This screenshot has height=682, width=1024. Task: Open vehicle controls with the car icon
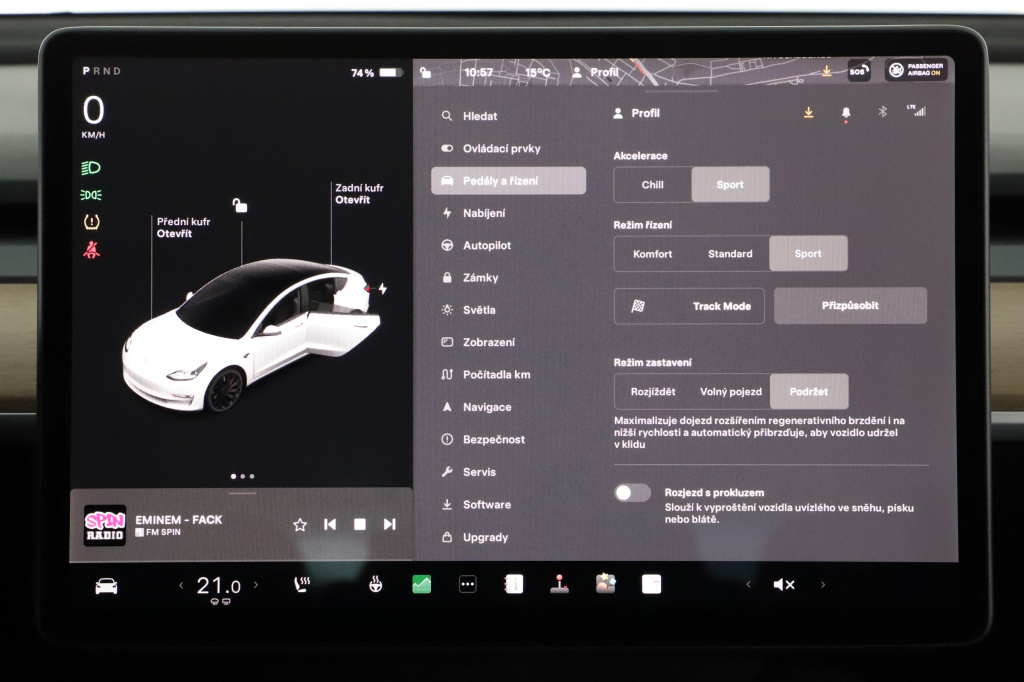tap(106, 584)
